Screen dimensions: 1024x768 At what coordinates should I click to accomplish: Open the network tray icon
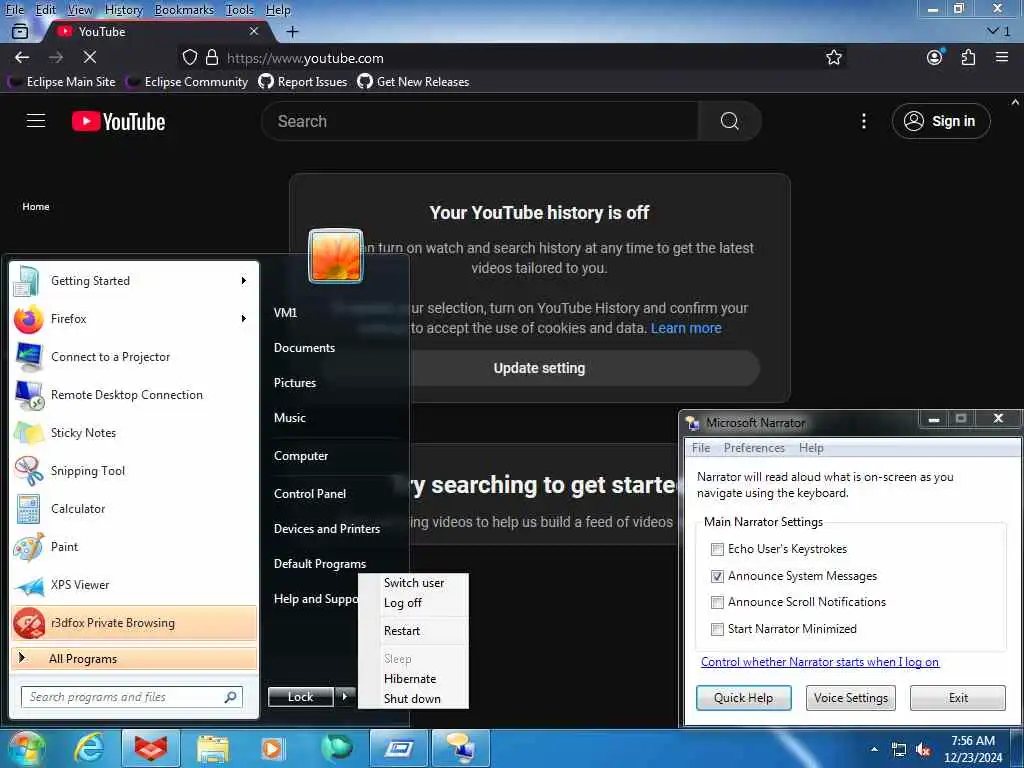coord(899,750)
